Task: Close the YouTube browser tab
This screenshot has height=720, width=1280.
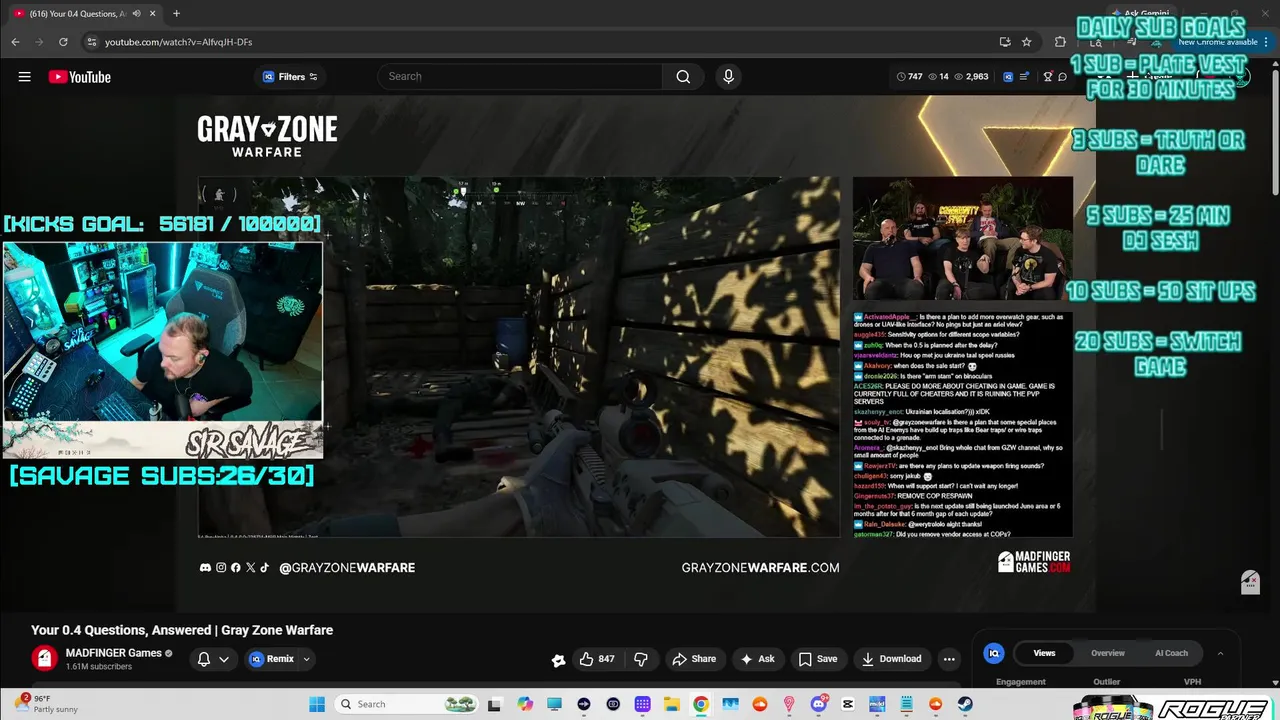Action: pos(152,13)
